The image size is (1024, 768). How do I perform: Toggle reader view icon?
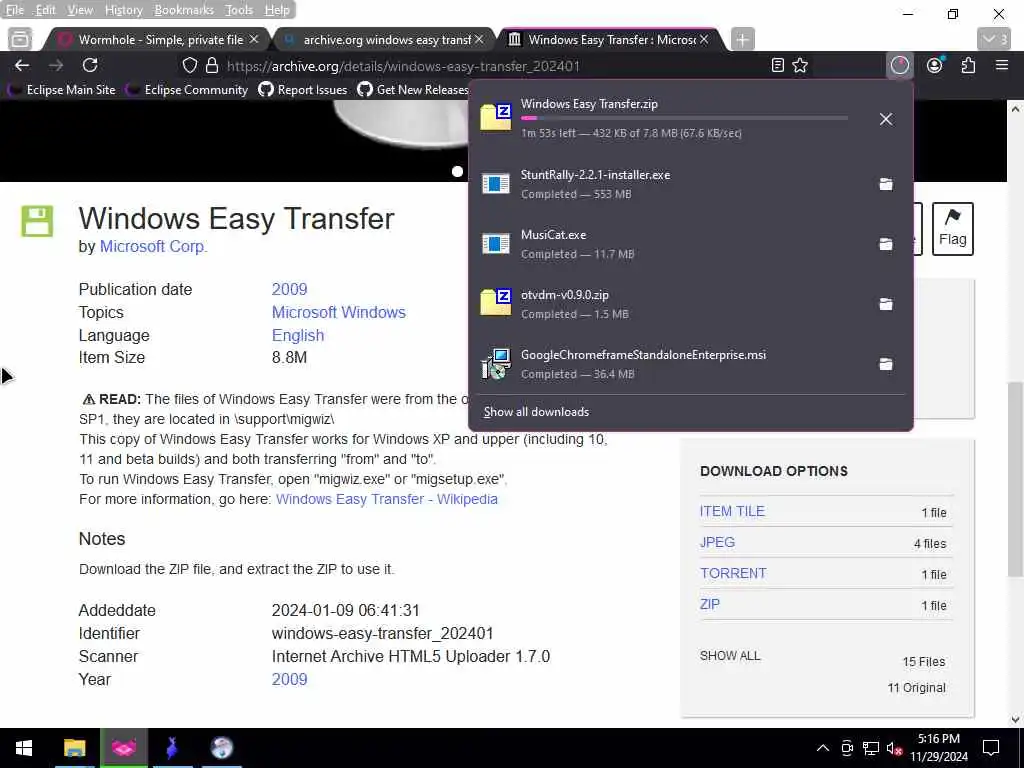(x=777, y=65)
